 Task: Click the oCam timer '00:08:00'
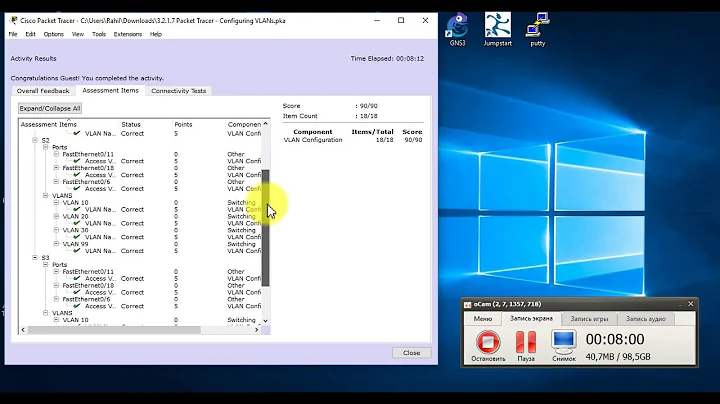tap(615, 339)
